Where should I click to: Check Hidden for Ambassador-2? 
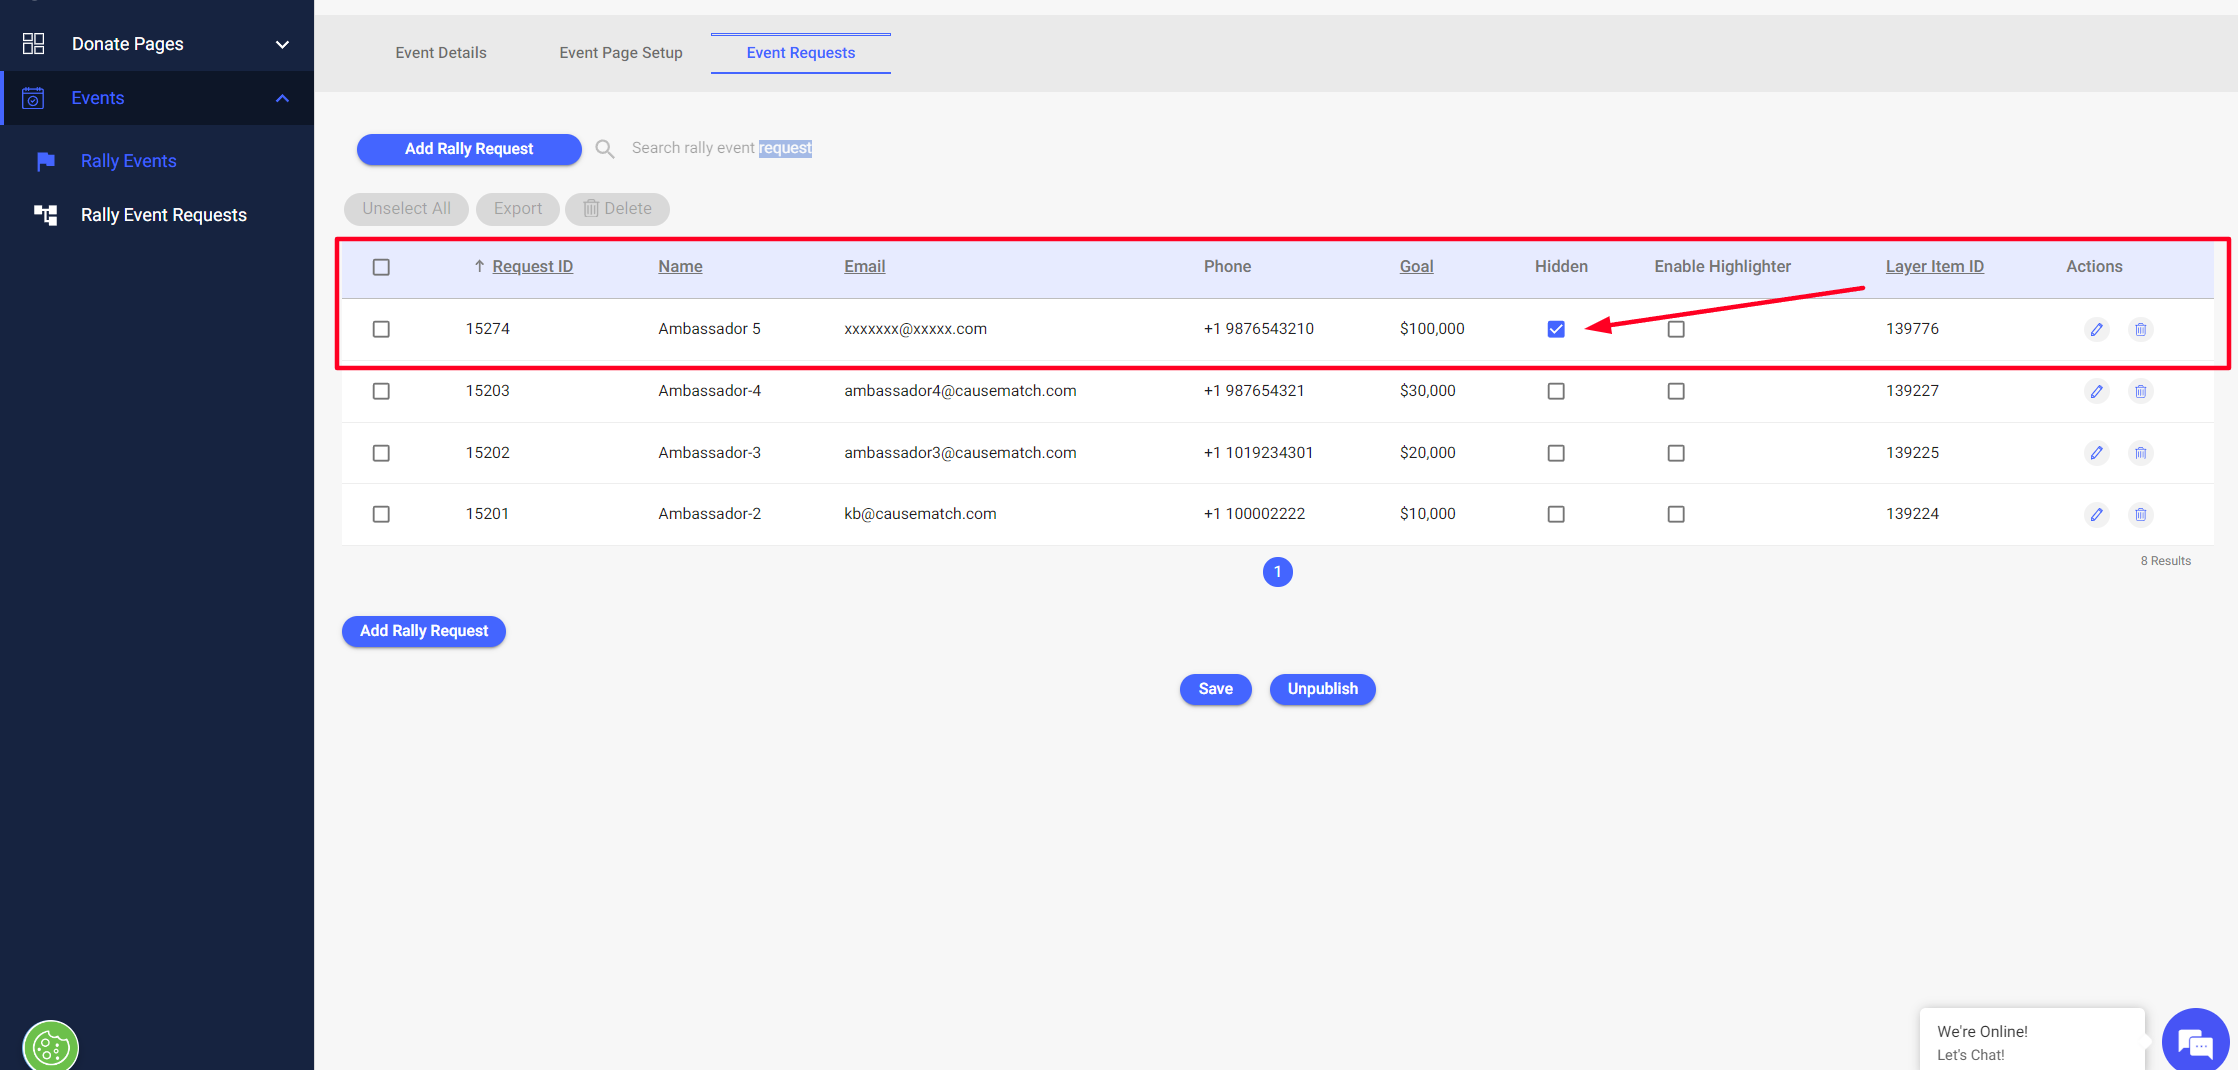tap(1556, 514)
